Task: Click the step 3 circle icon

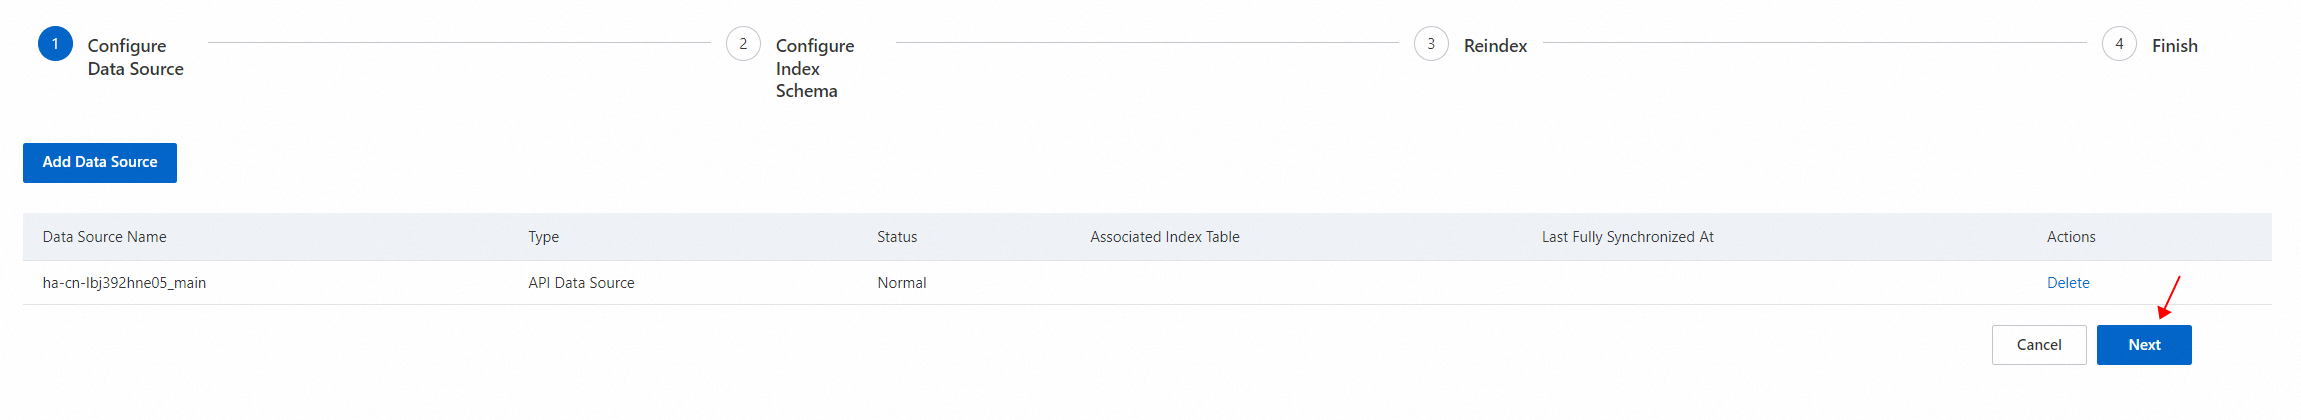Action: coord(1431,44)
